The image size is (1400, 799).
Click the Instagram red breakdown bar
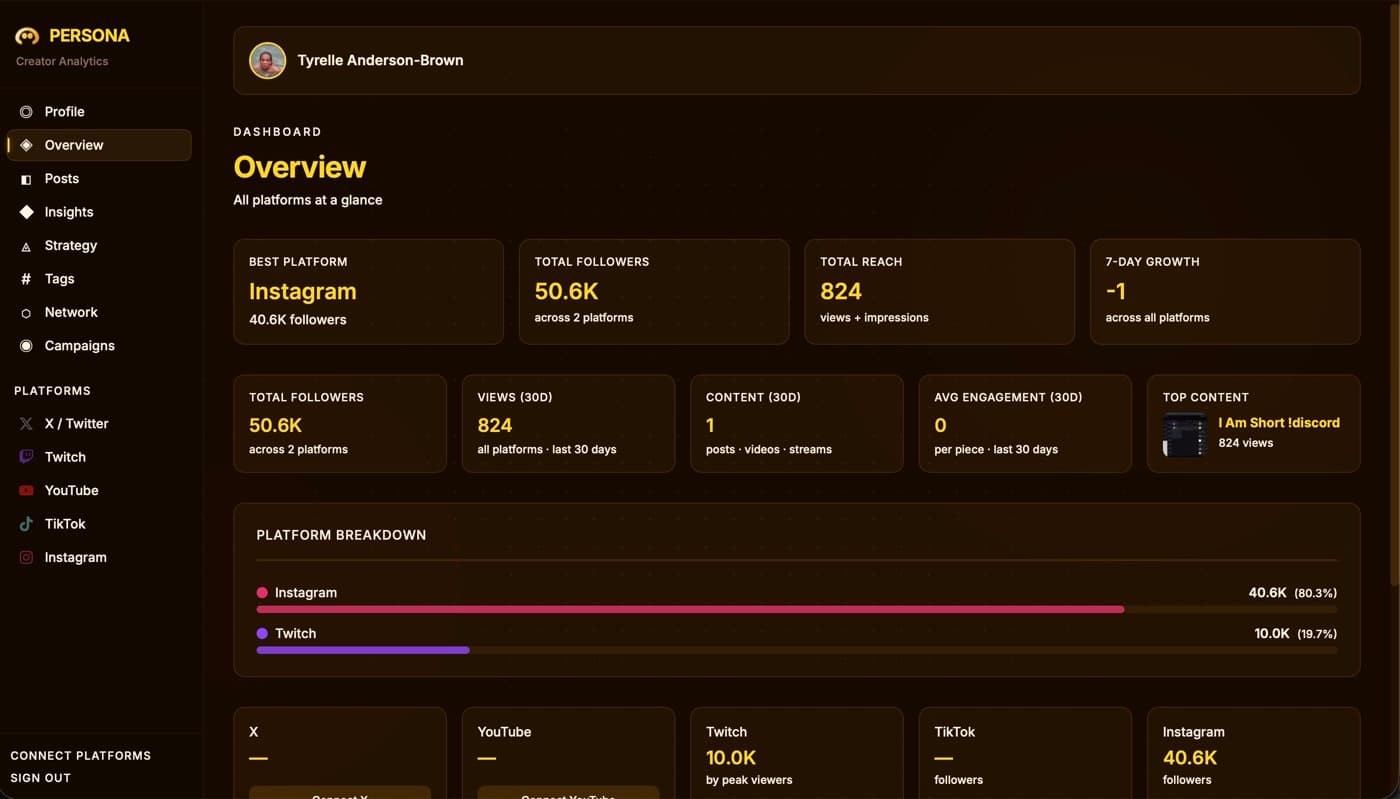(690, 609)
